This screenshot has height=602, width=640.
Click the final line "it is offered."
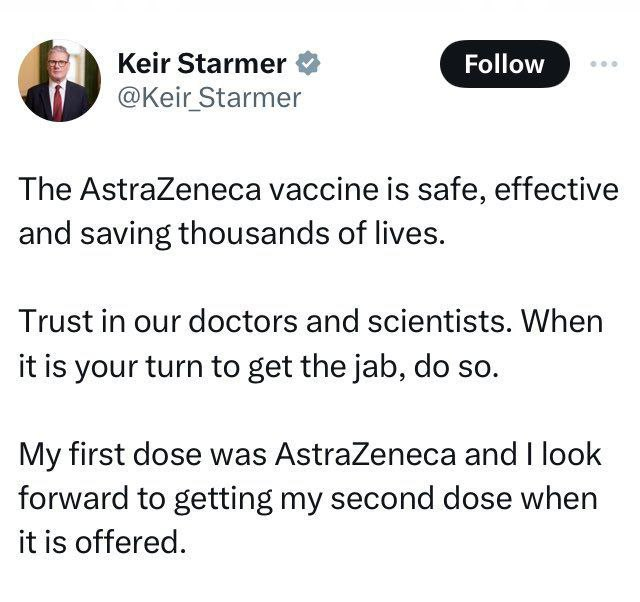pyautogui.click(x=102, y=541)
